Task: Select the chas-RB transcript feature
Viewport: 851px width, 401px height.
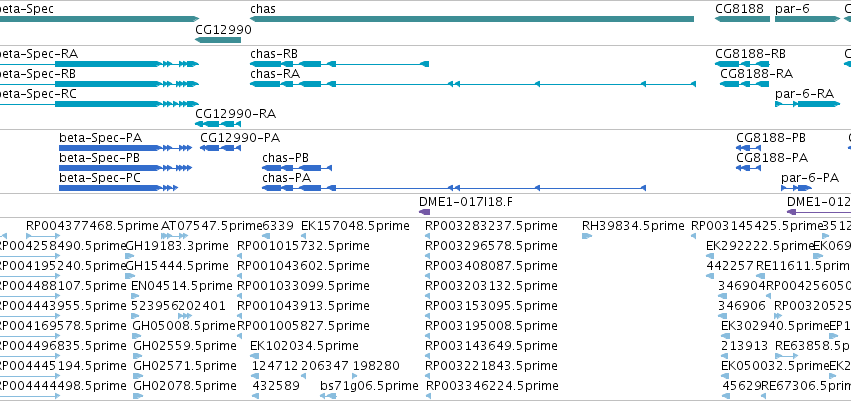Action: (339, 64)
